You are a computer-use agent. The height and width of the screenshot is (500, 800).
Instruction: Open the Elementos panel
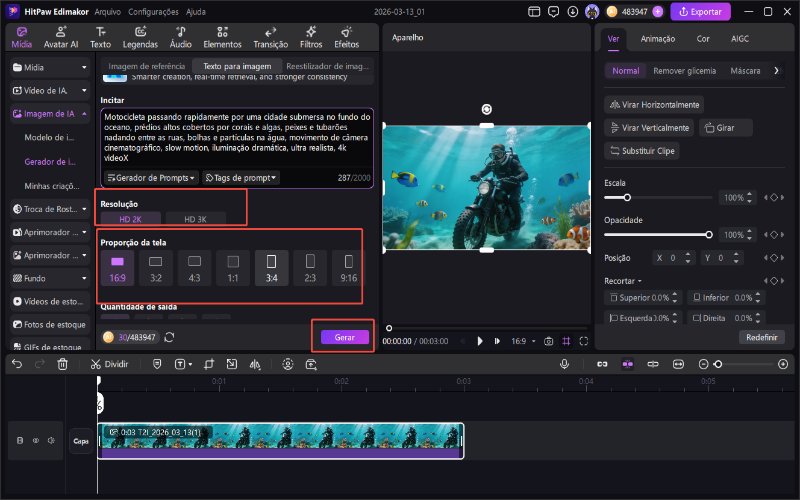click(222, 37)
